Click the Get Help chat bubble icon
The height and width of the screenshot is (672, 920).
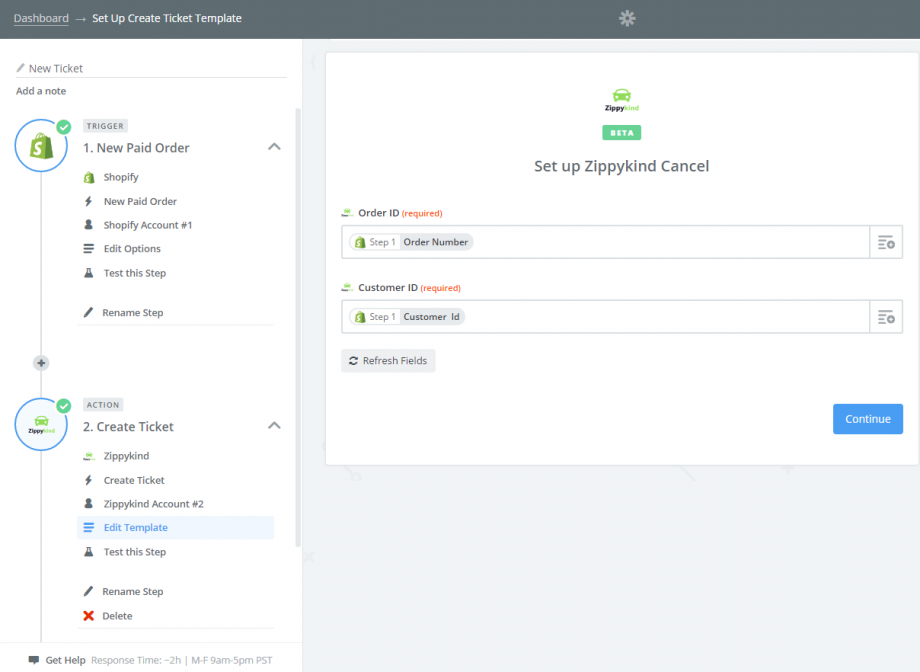pyautogui.click(x=34, y=660)
